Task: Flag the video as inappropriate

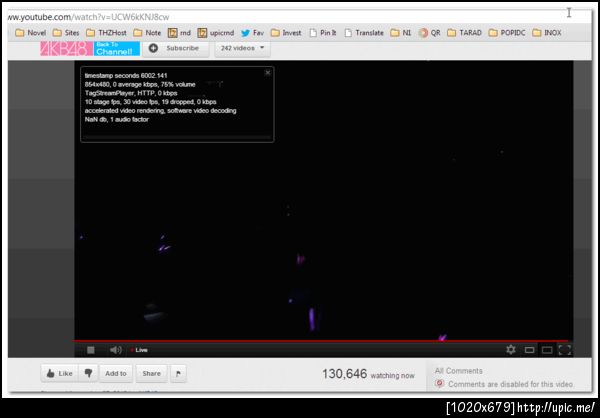Action: click(178, 373)
